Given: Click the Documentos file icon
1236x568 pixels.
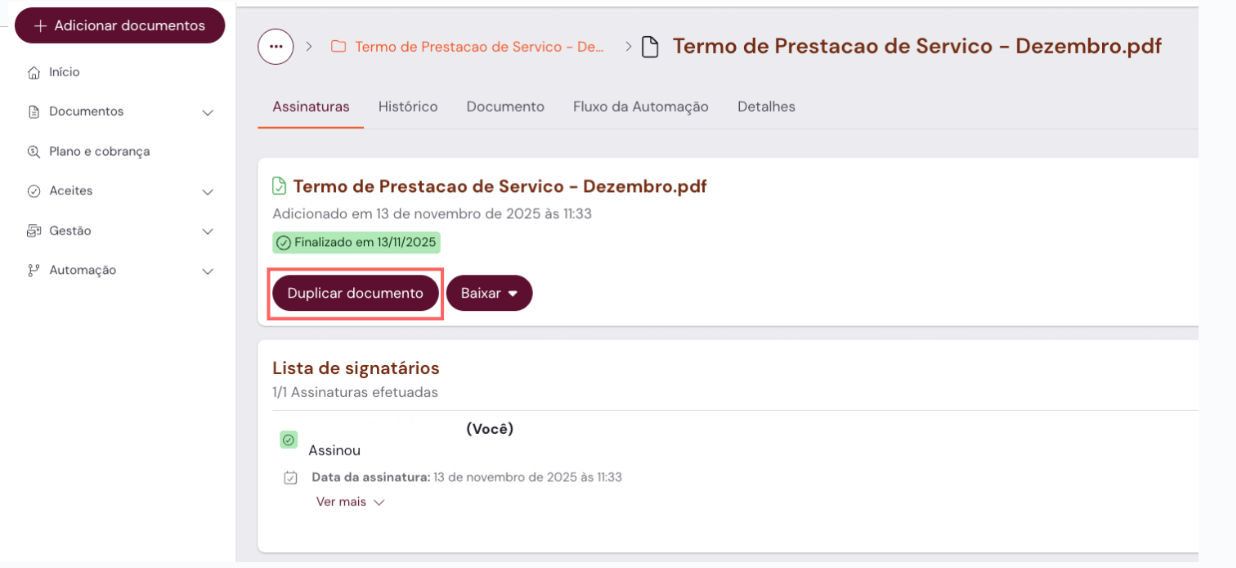Looking at the screenshot, I should tap(34, 112).
